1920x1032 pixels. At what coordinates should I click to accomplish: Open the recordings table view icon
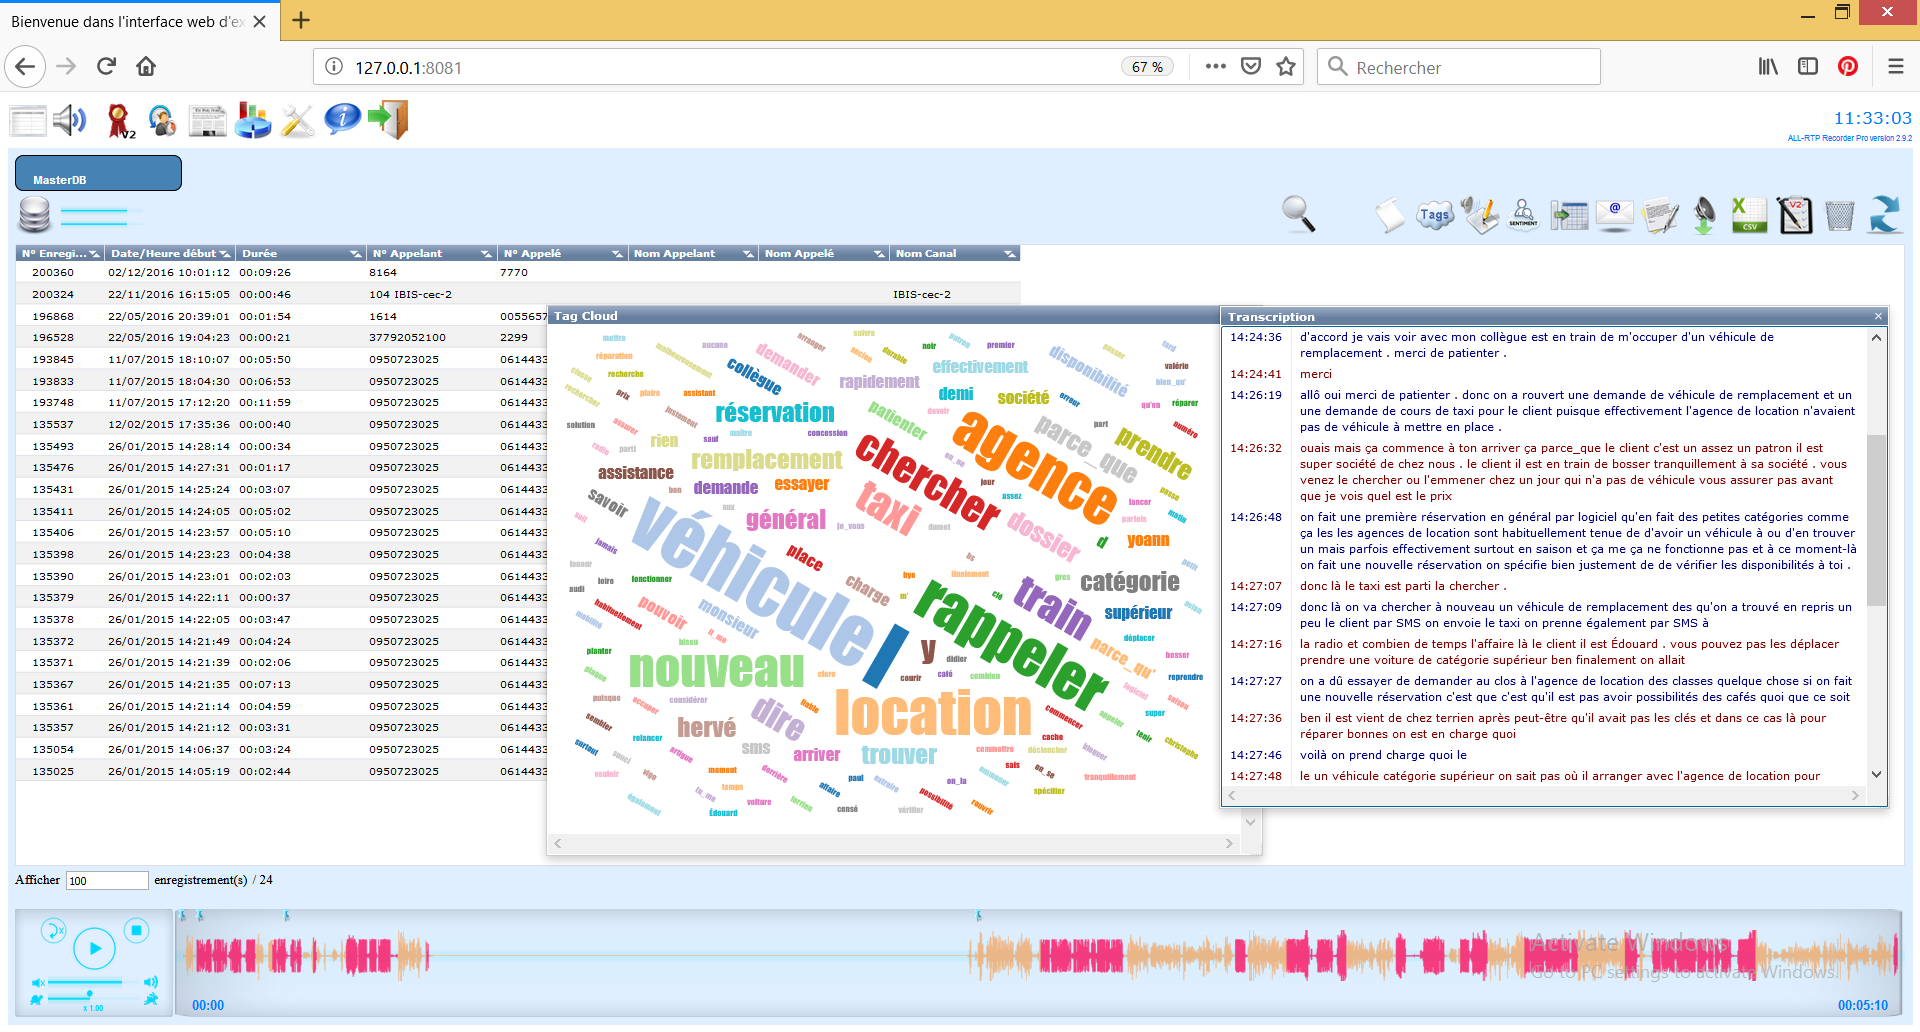coord(28,120)
